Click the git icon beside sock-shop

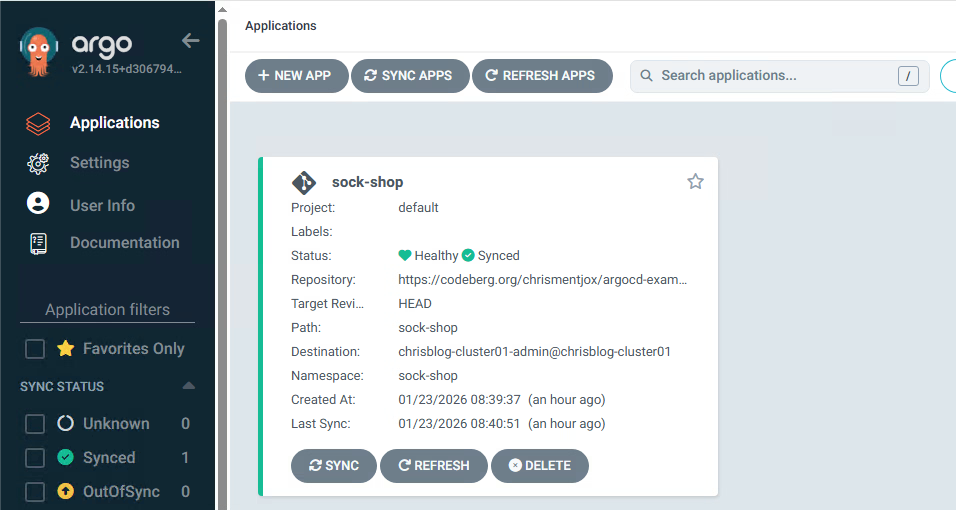click(304, 182)
